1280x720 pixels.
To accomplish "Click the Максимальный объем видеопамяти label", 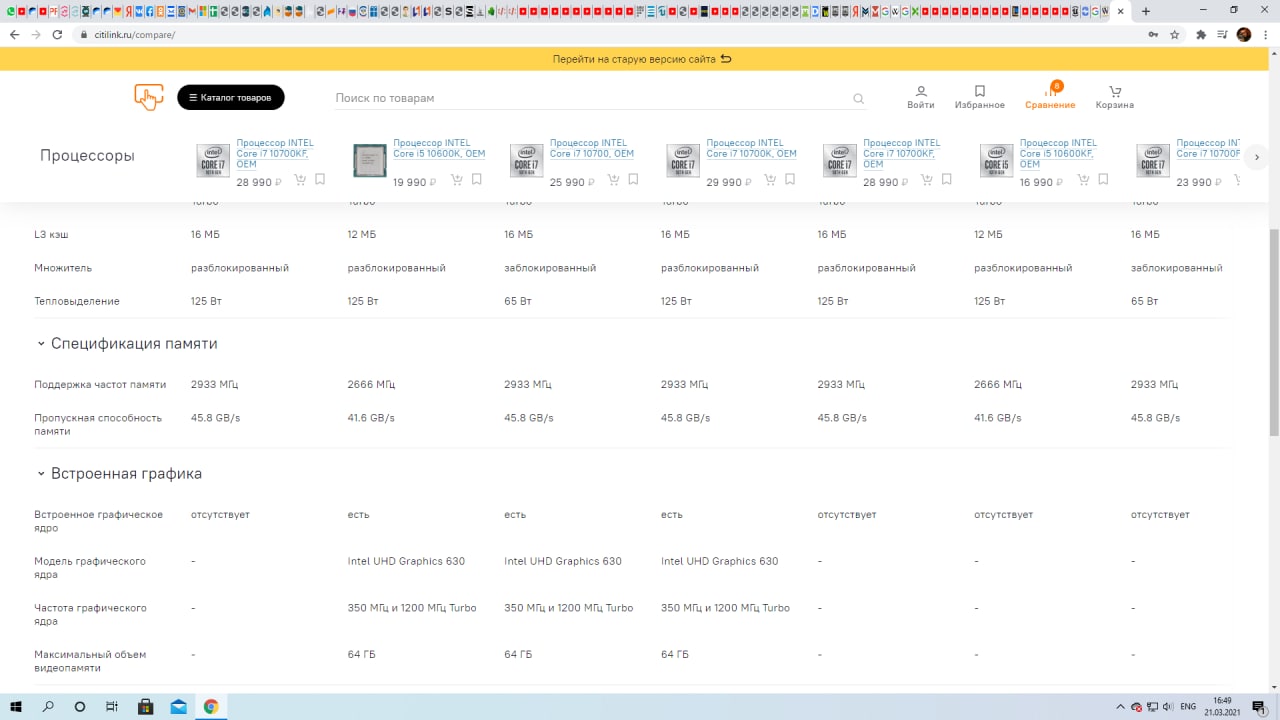I will (x=90, y=661).
